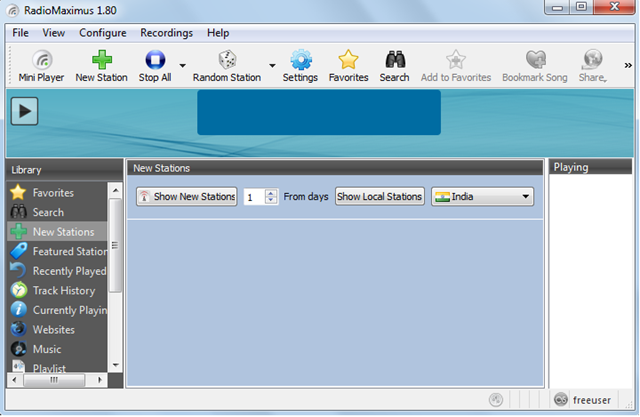Screen dimensions: 640x417
Task: Click the New Stations panel header
Action: pyautogui.click(x=335, y=168)
